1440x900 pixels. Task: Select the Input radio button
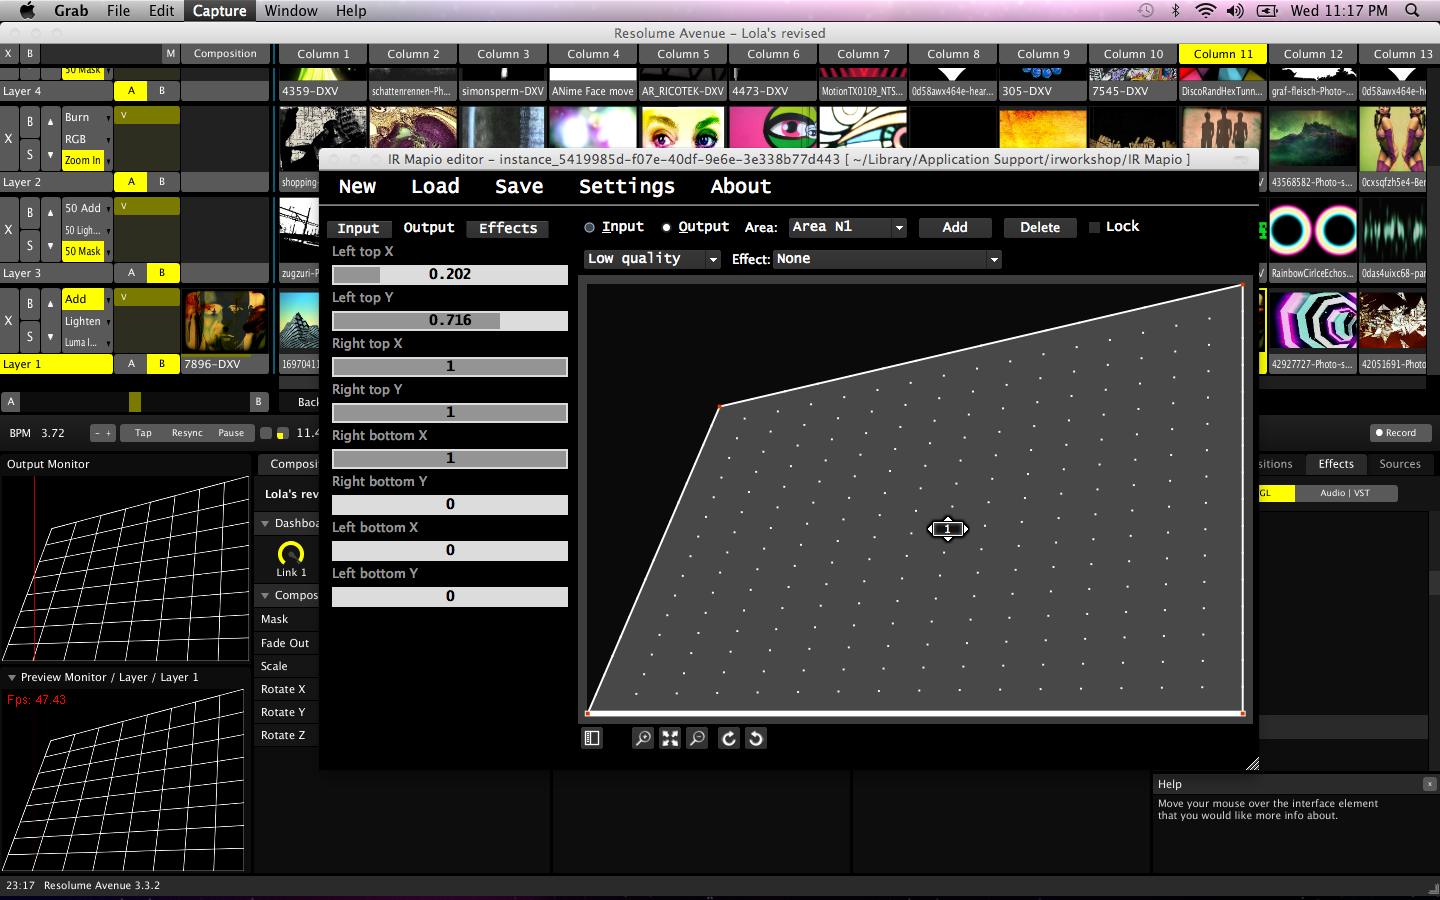tap(589, 228)
